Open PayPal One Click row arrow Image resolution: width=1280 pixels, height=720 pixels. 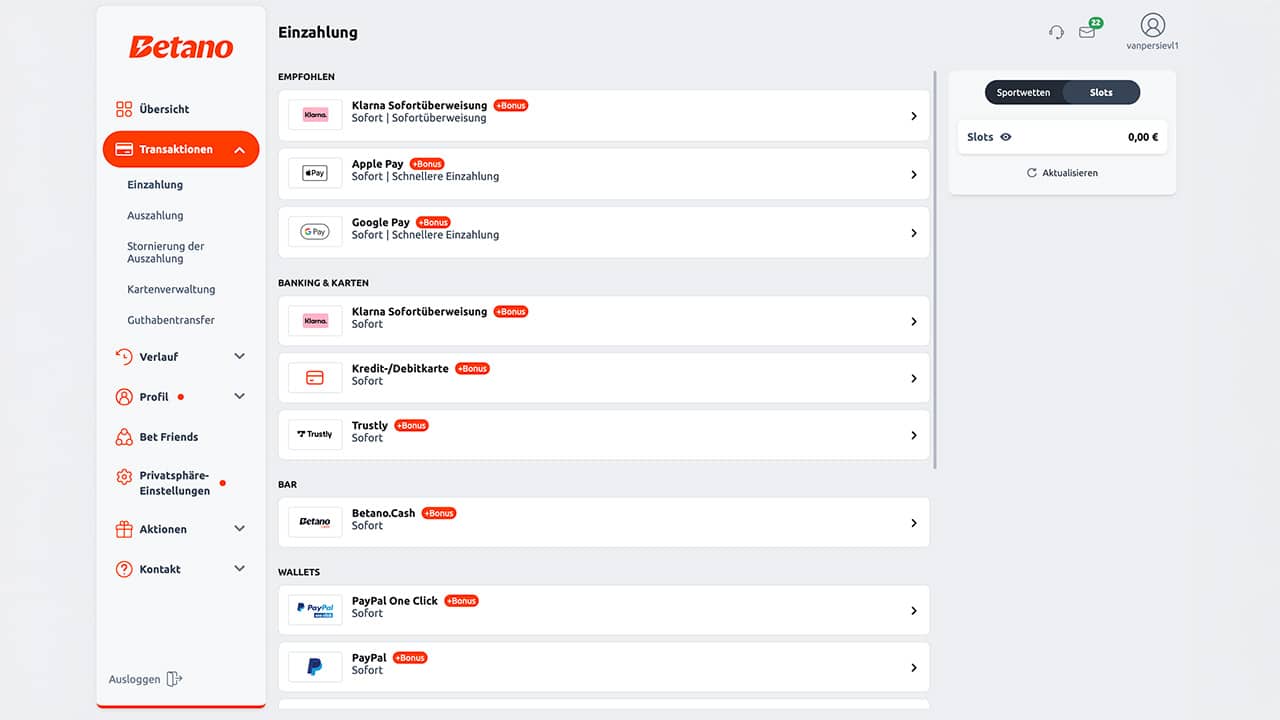click(914, 610)
